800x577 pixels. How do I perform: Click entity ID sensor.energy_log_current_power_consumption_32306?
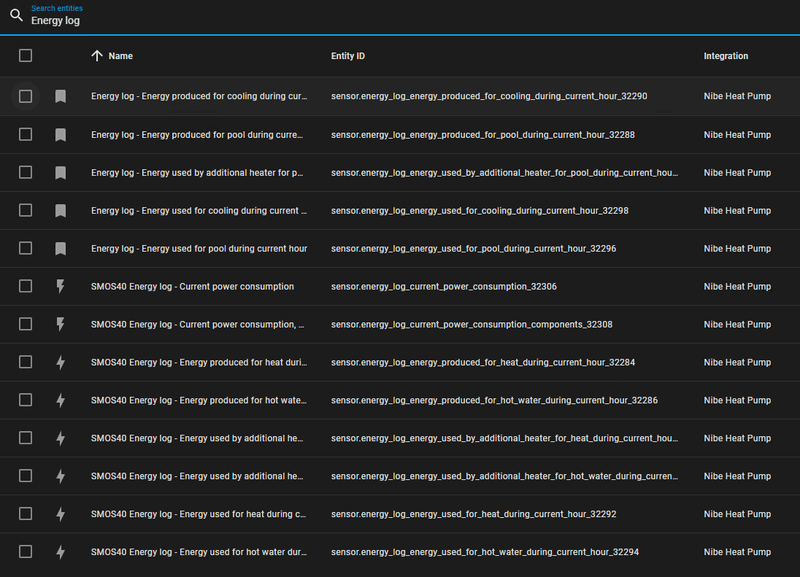tap(444, 287)
